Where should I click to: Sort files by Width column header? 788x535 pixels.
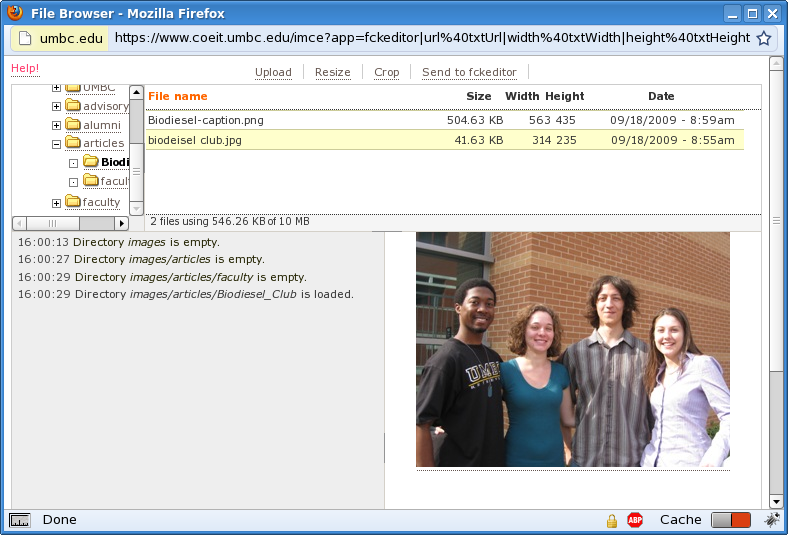522,96
